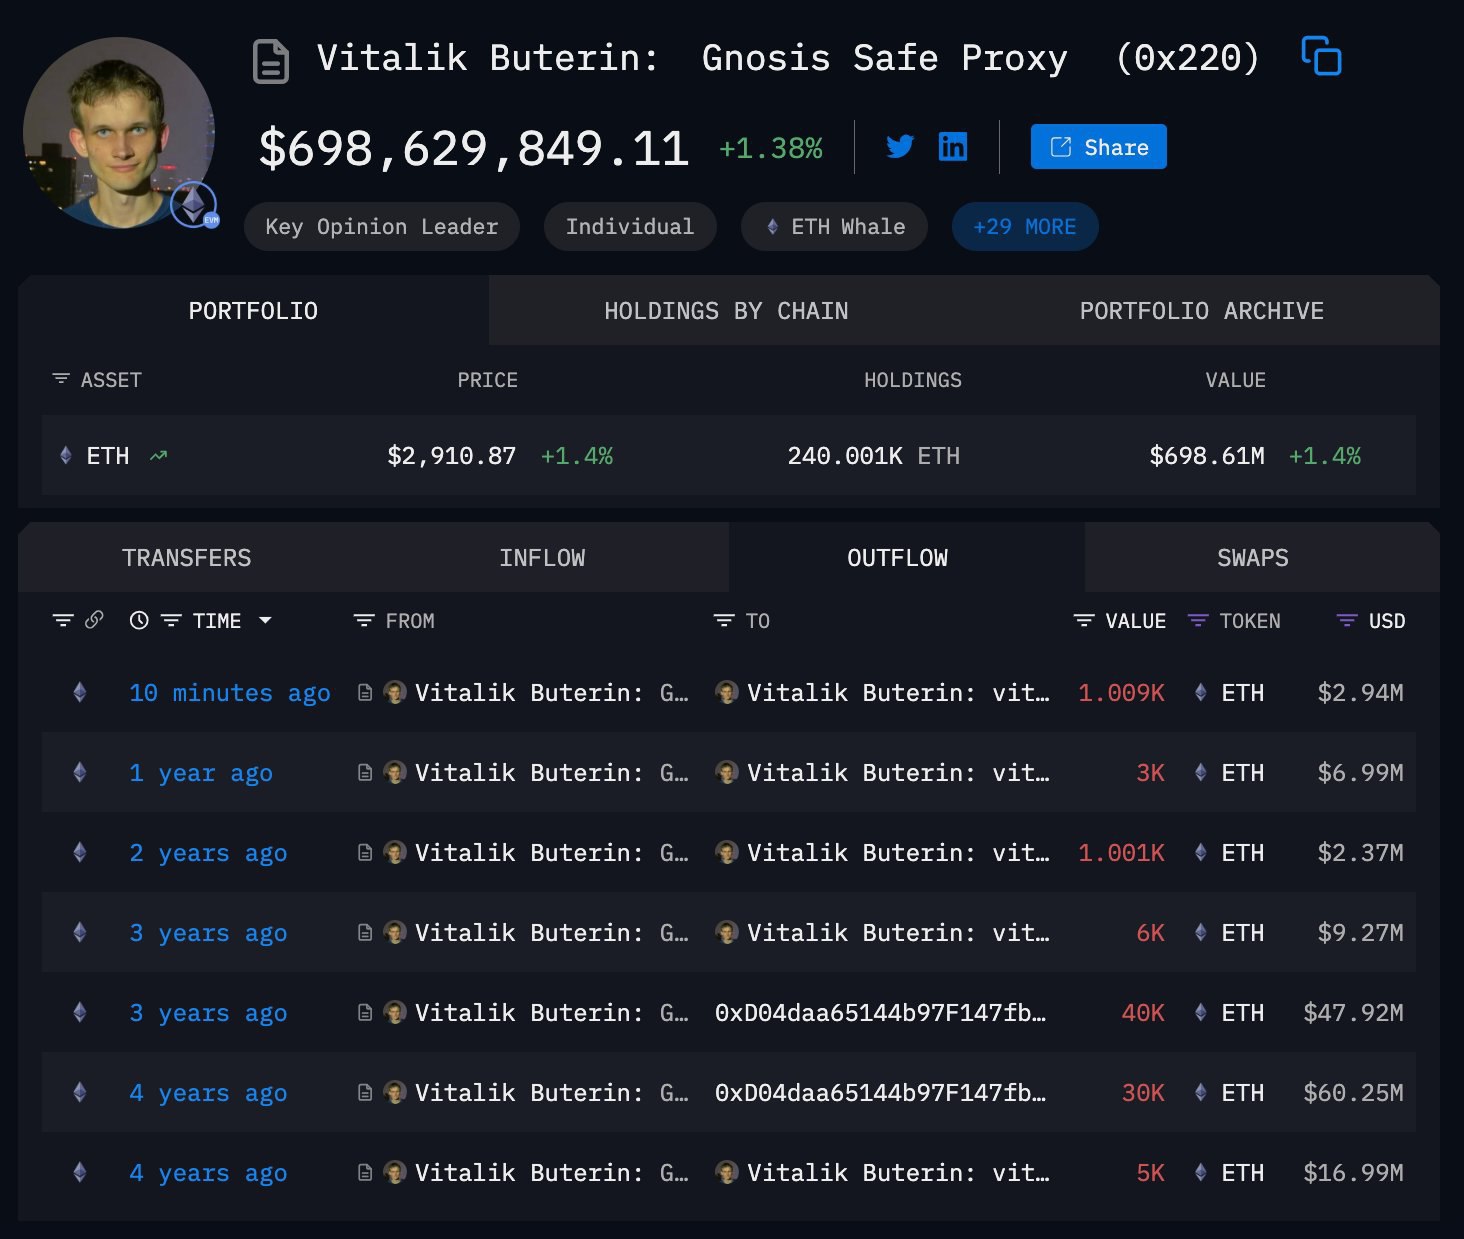Click ETH token icon in the $16.99M row
The width and height of the screenshot is (1464, 1239).
[1201, 1172]
